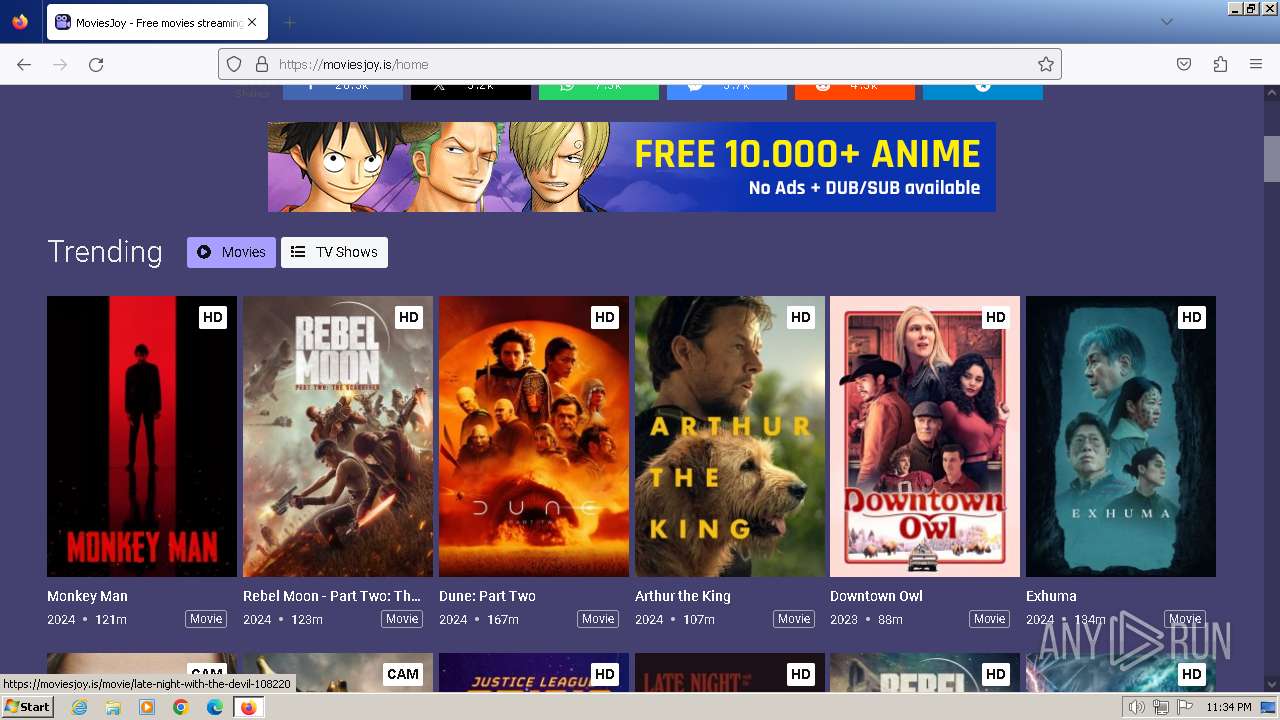Go back to the previous page

point(24,64)
